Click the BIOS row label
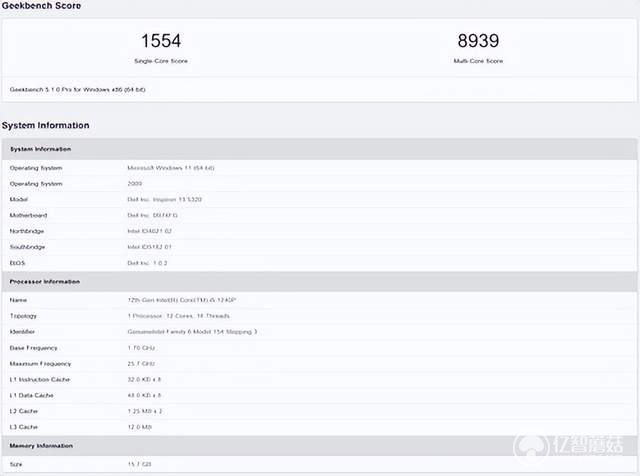This screenshot has height=476, width=640. click(x=17, y=263)
